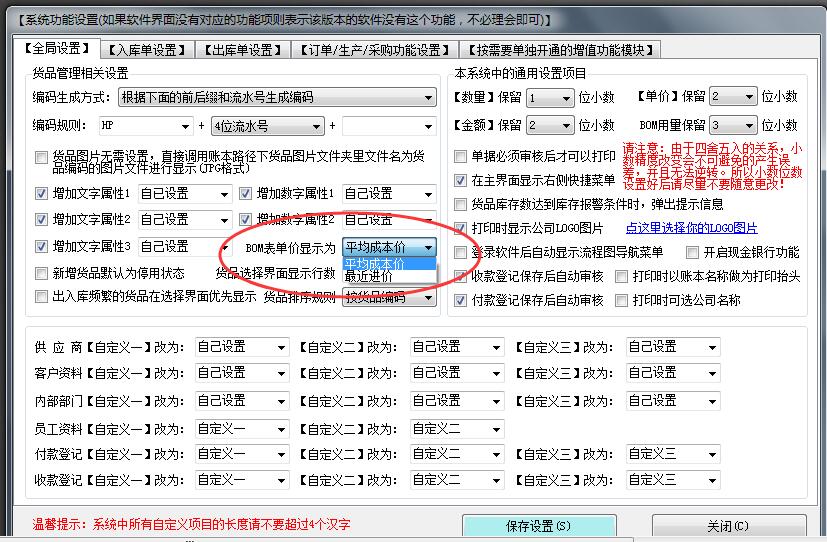The image size is (827, 542).
Task: Select 最近进价 from the open dropdown list
Action: 370,277
